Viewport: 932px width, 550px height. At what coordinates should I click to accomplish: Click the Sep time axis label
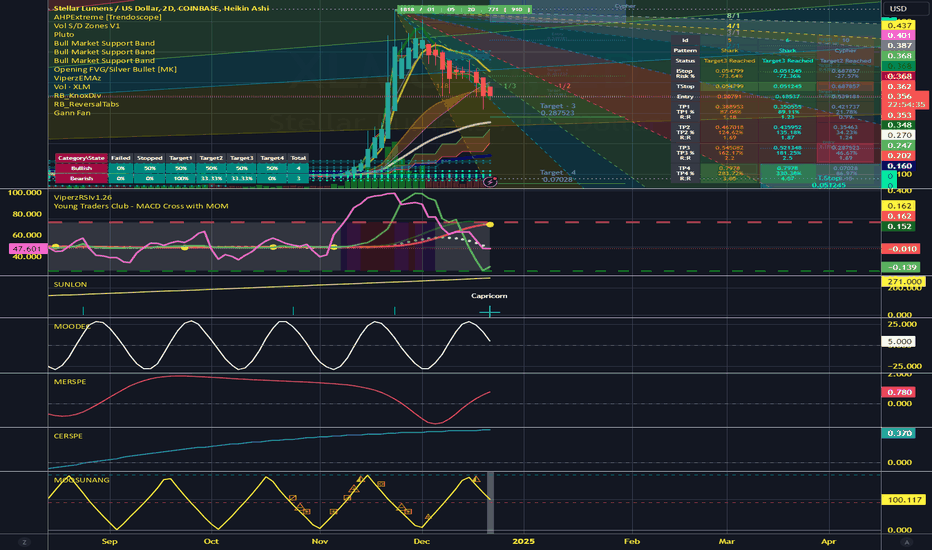(109, 542)
